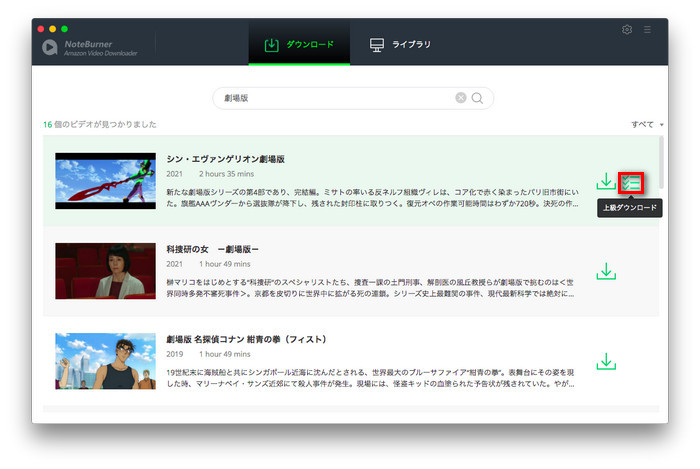Screen dimensions: 700x469
Task: Click the 2 hours 35 mins duration
Action: coord(226,174)
